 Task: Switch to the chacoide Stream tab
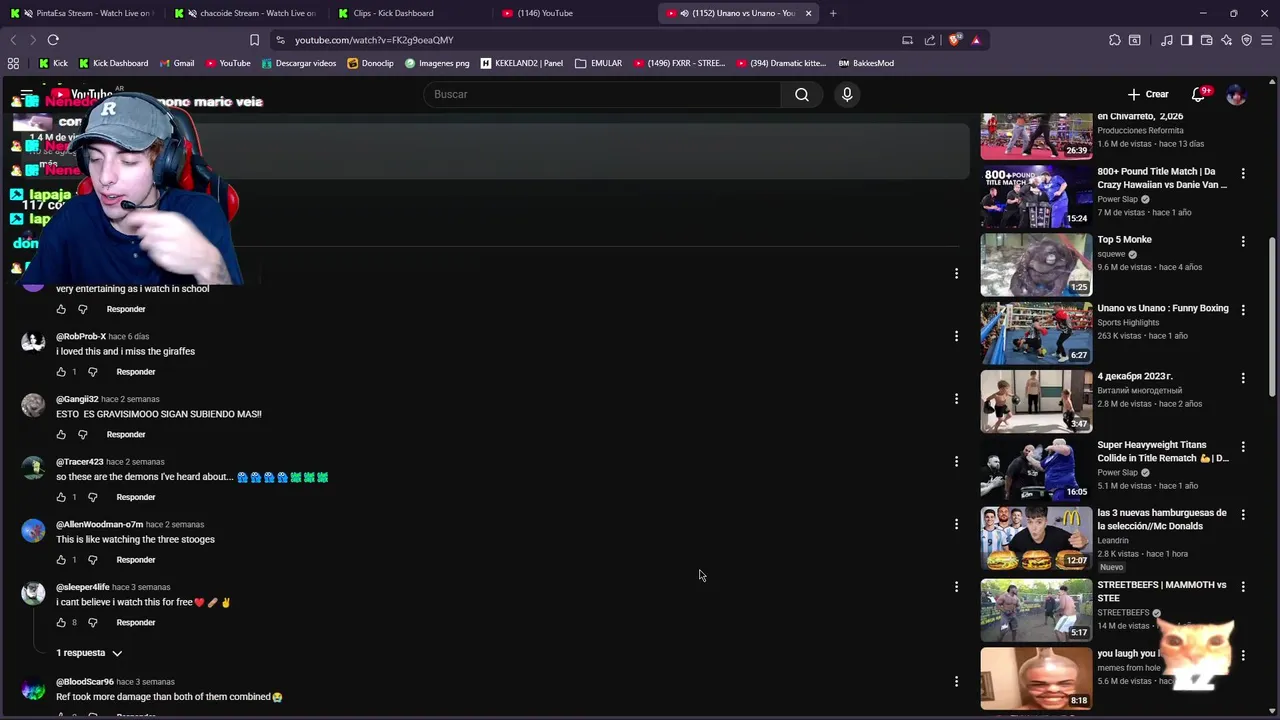(245, 13)
